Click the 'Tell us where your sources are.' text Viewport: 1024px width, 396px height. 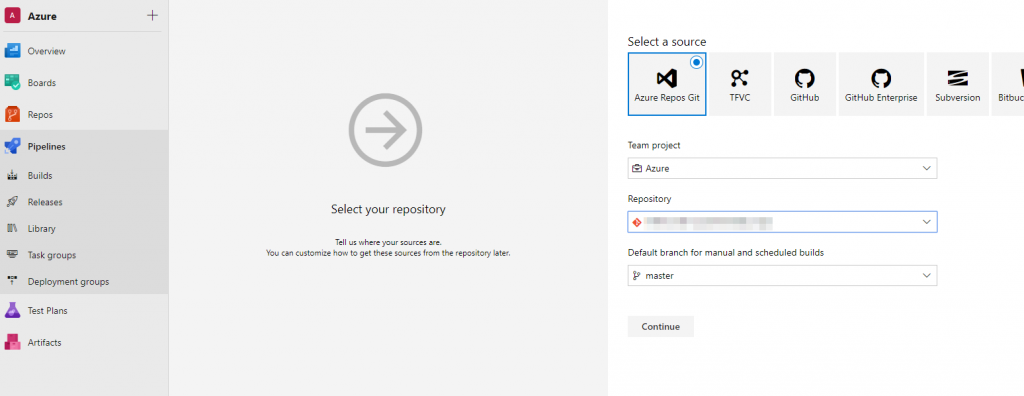388,242
